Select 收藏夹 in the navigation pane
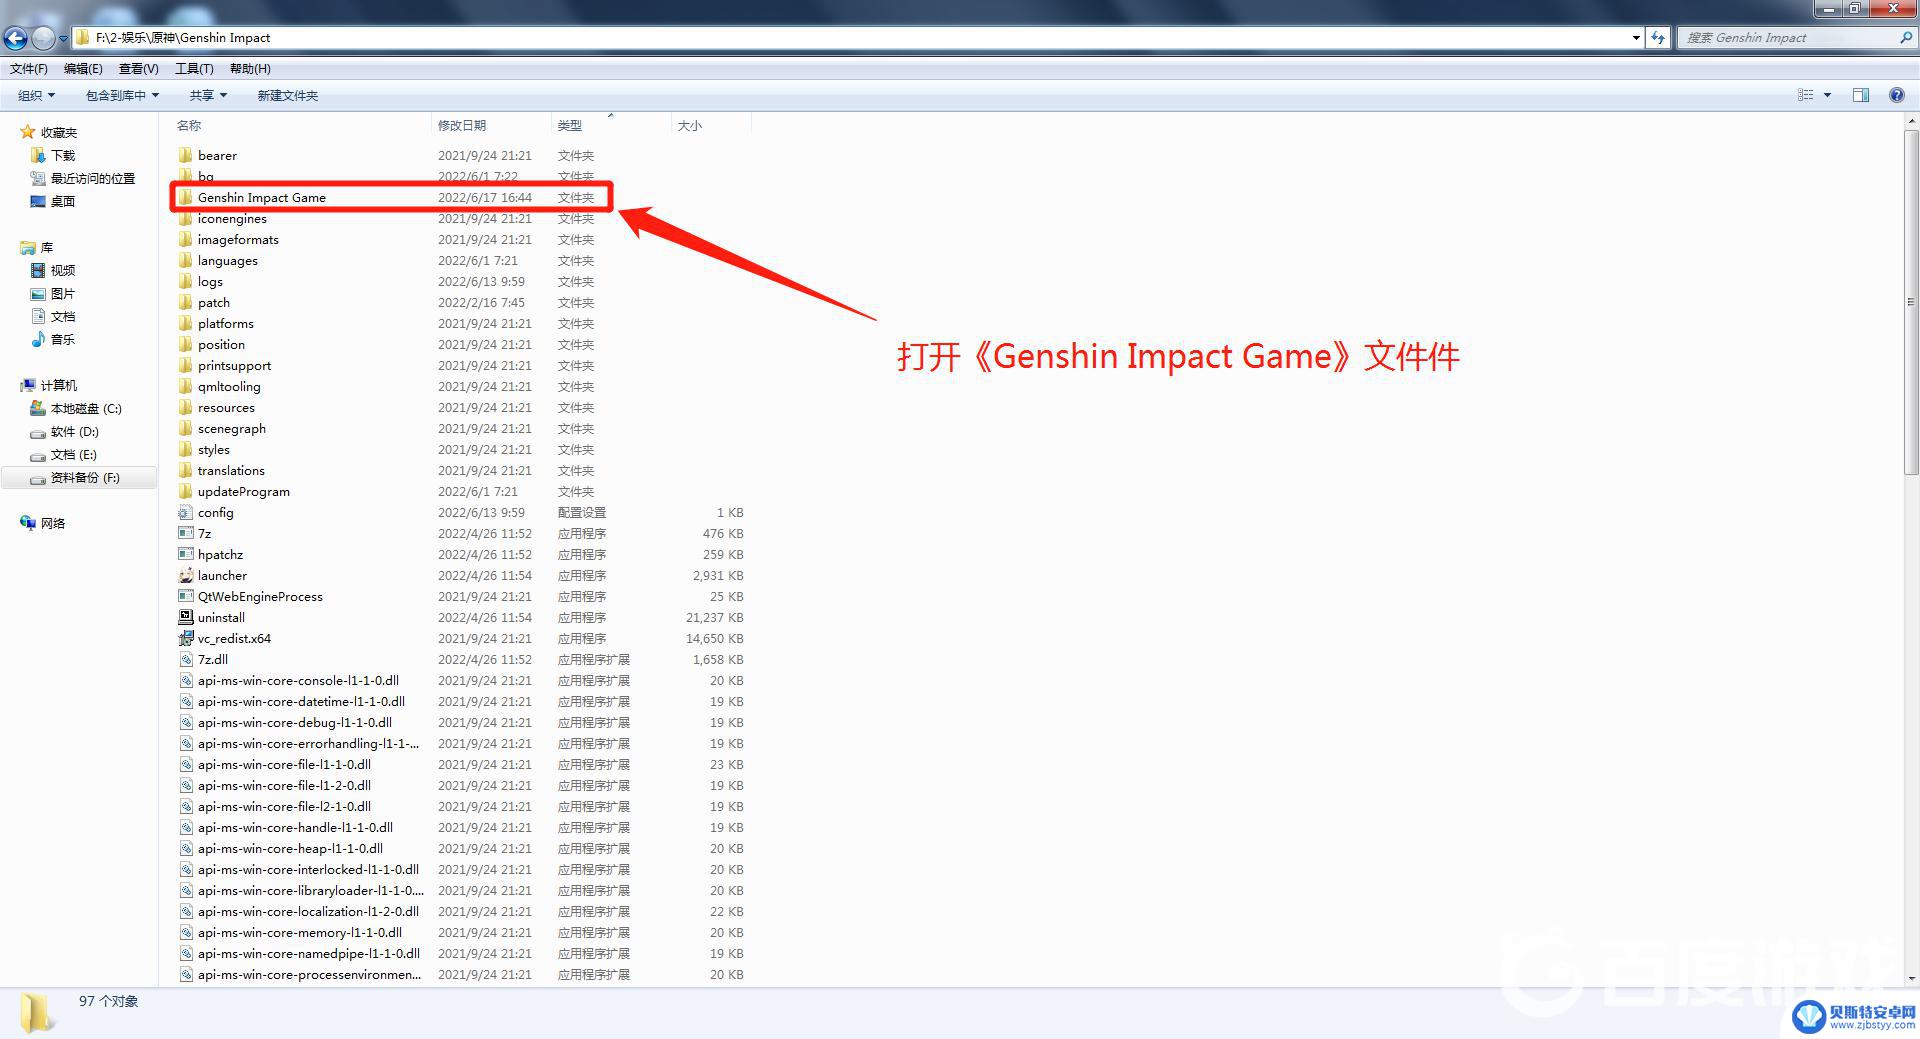The width and height of the screenshot is (1920, 1039). (x=49, y=133)
